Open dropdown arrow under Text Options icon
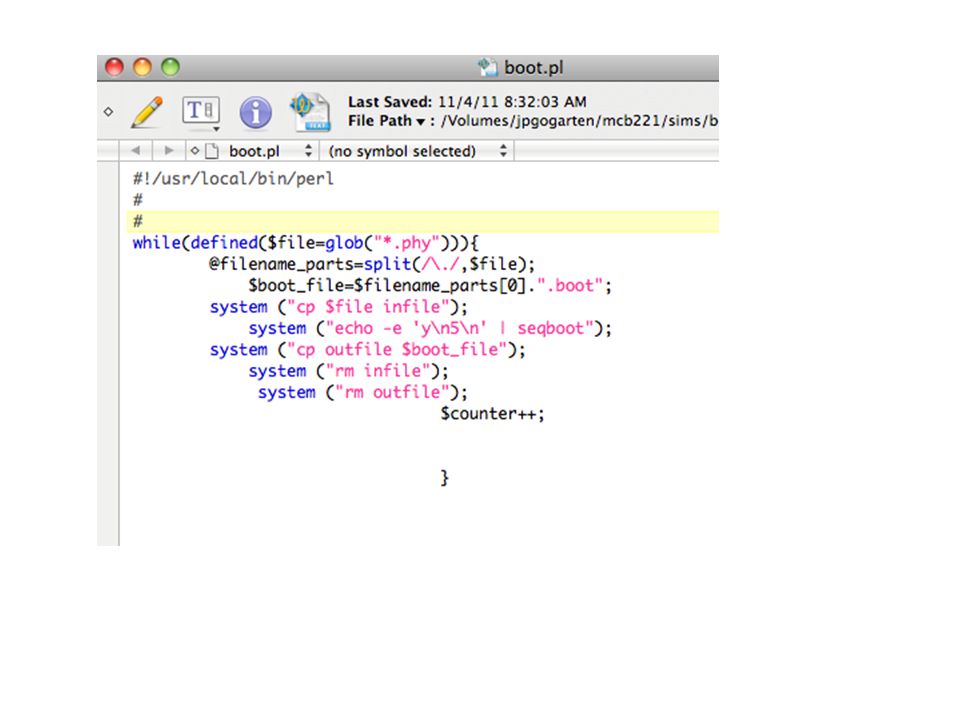 [x=216, y=129]
